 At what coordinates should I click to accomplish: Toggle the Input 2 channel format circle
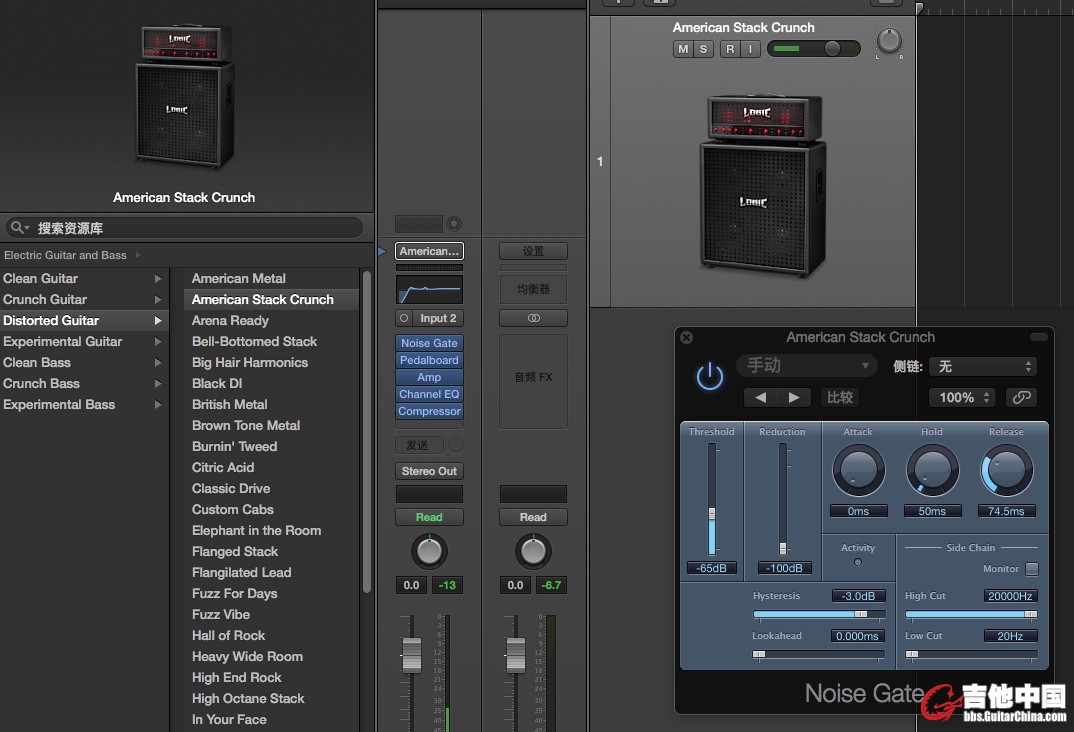pos(404,318)
